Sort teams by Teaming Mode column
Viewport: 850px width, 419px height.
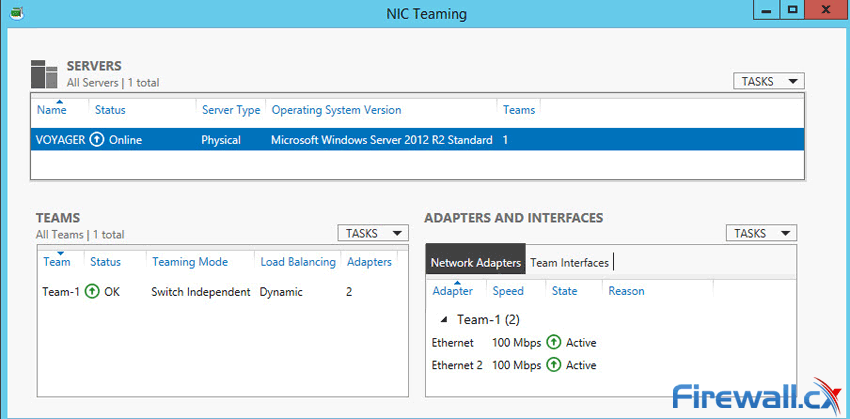(189, 262)
